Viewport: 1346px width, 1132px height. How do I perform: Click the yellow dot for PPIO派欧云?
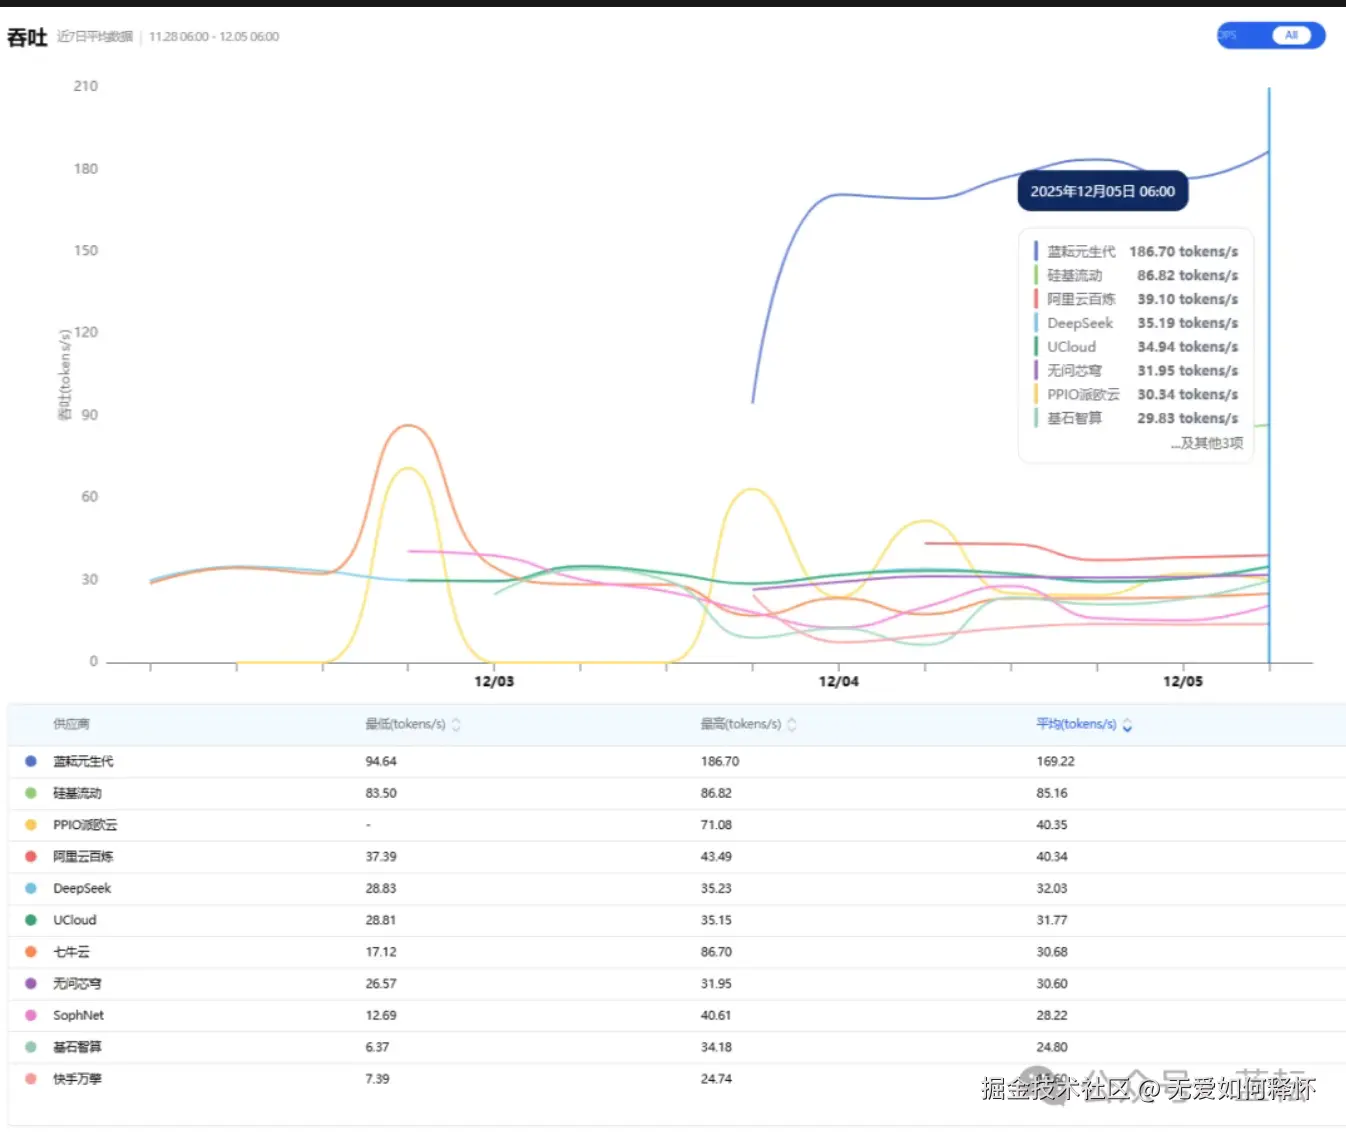point(31,825)
